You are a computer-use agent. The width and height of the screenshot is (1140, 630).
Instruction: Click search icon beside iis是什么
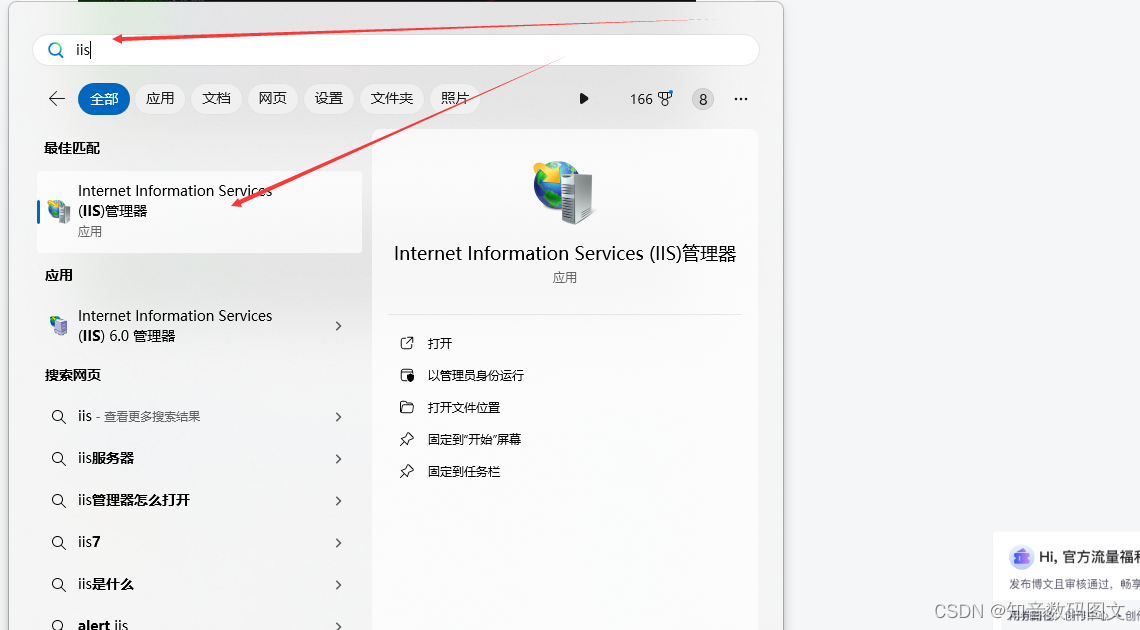coord(59,585)
